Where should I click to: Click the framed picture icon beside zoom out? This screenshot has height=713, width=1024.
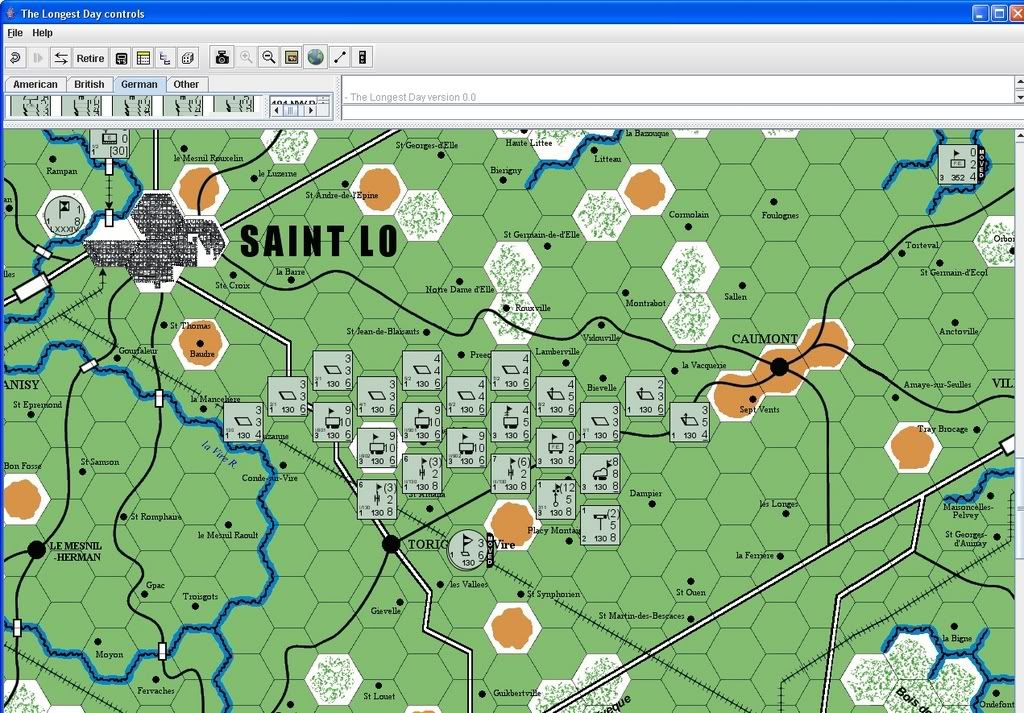click(x=292, y=57)
